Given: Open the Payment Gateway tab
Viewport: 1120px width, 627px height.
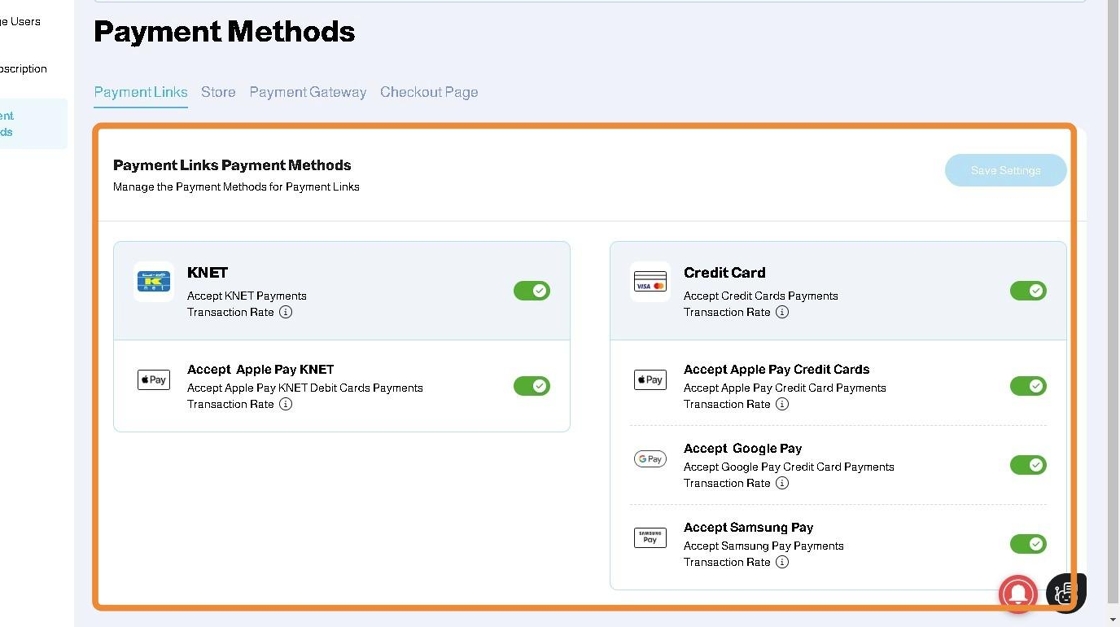Looking at the screenshot, I should 308,92.
